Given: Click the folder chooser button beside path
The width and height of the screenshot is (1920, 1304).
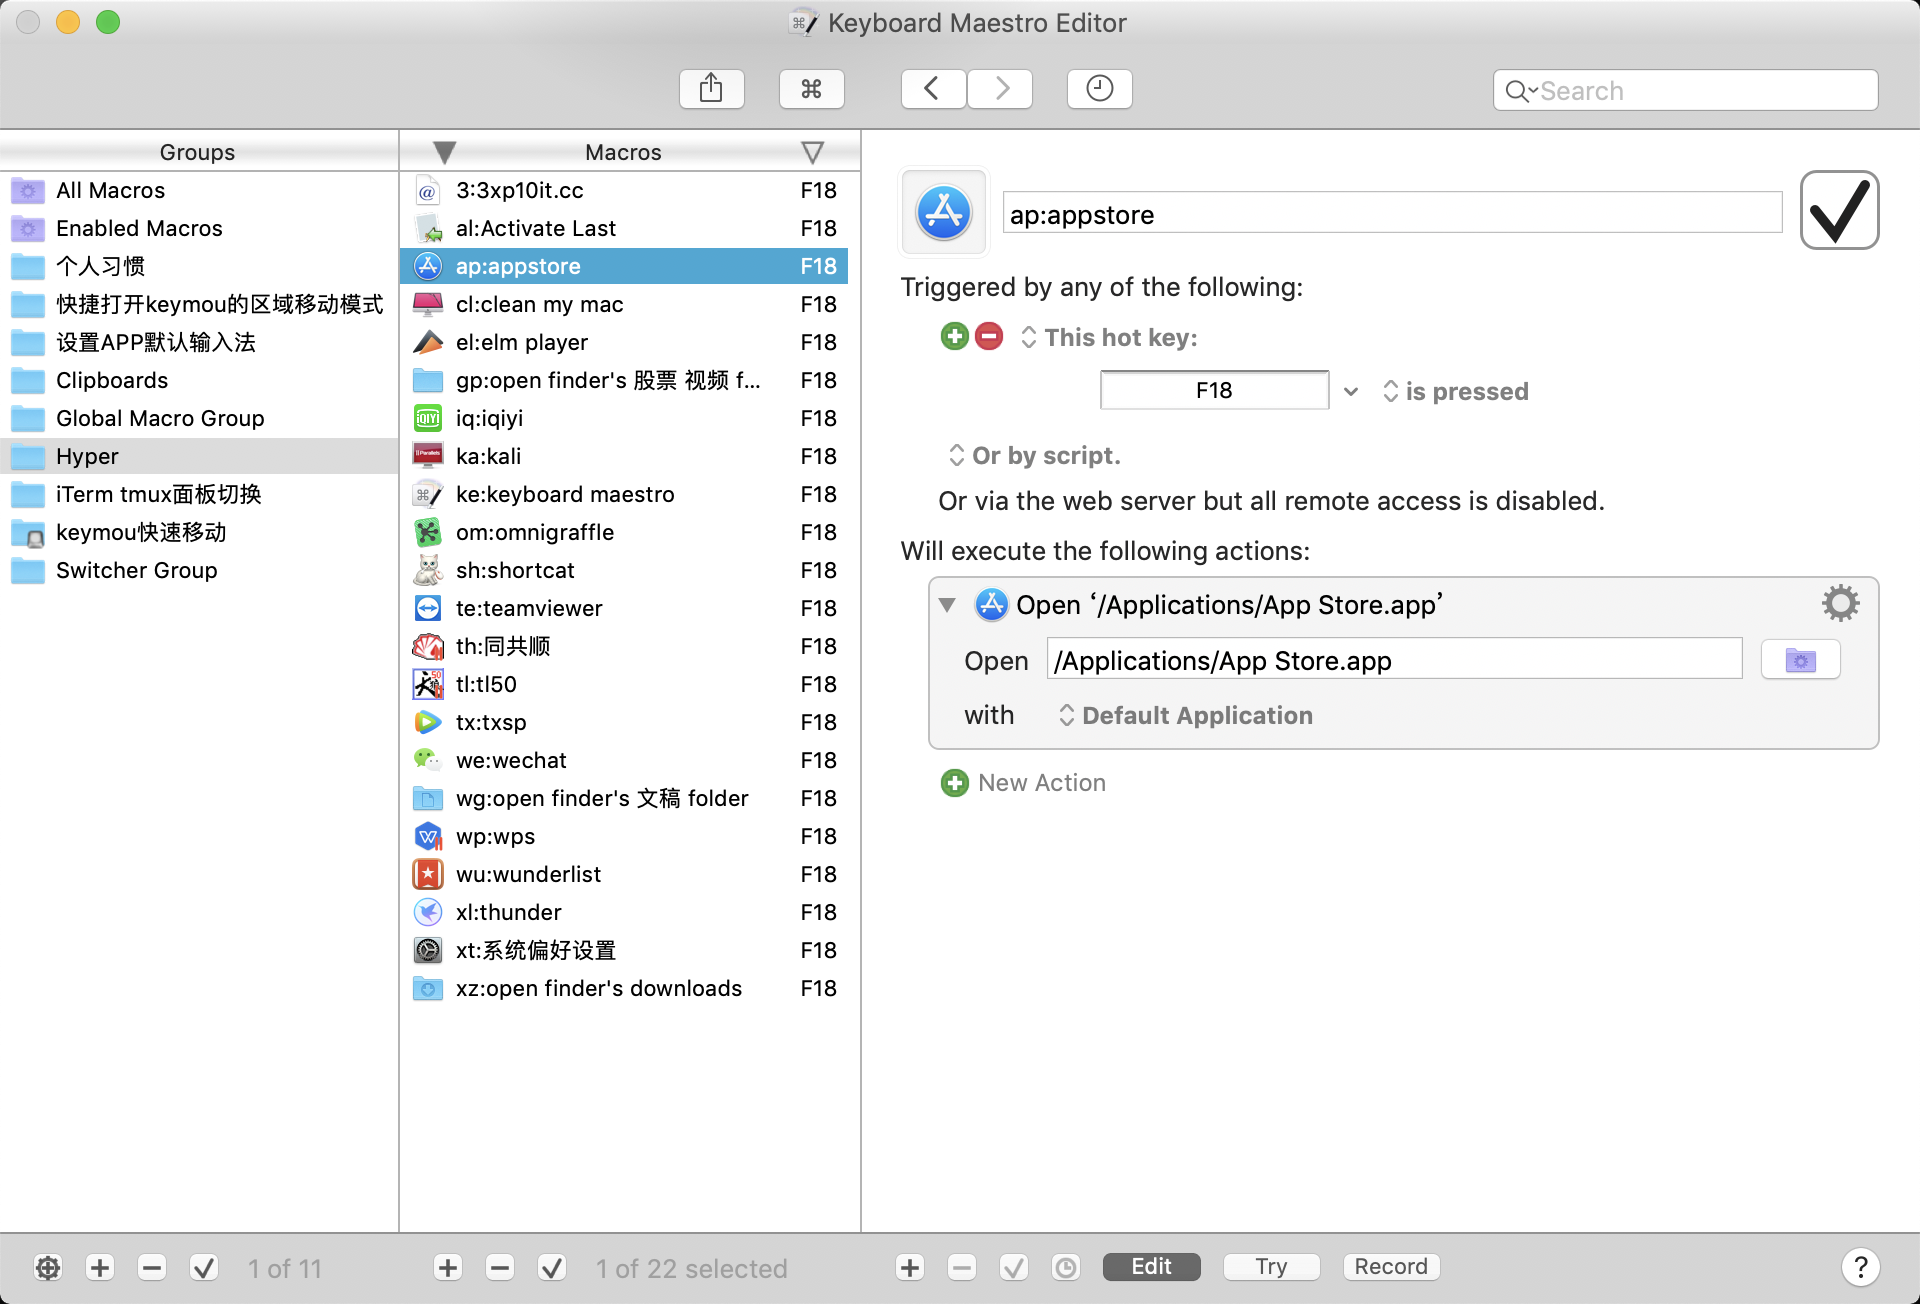Looking at the screenshot, I should 1800,661.
